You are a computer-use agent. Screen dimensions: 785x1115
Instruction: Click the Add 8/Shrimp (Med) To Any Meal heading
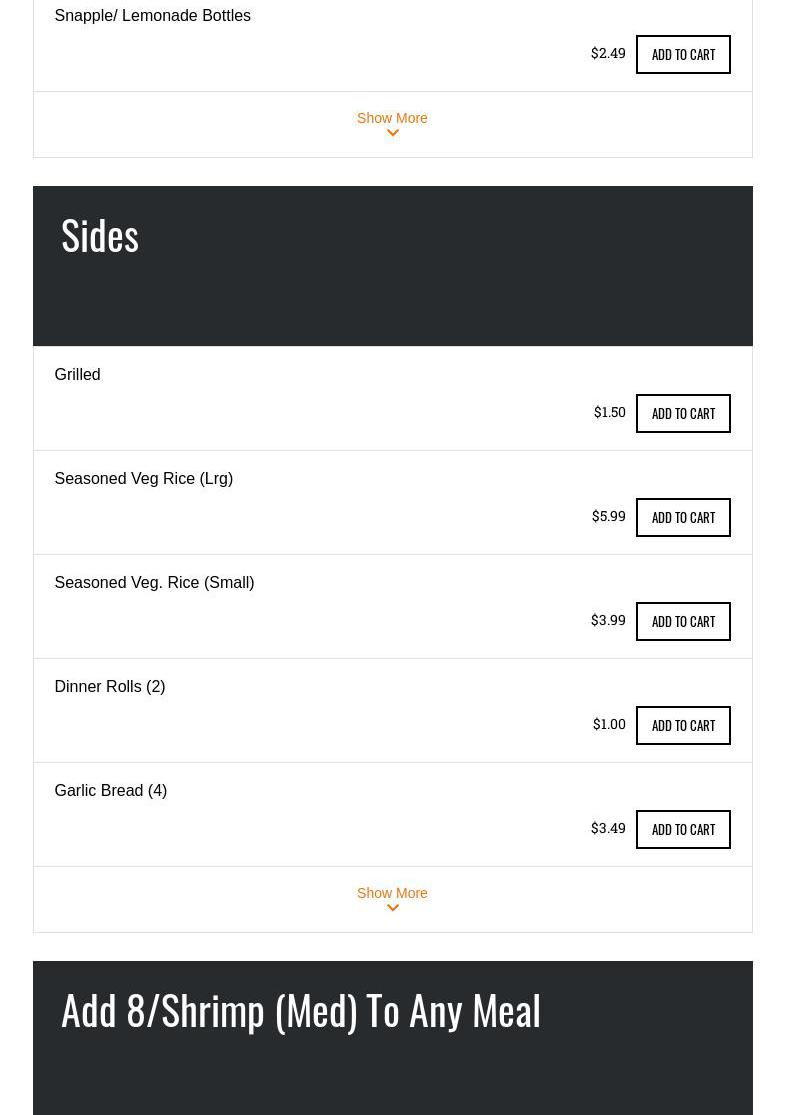point(300,1010)
